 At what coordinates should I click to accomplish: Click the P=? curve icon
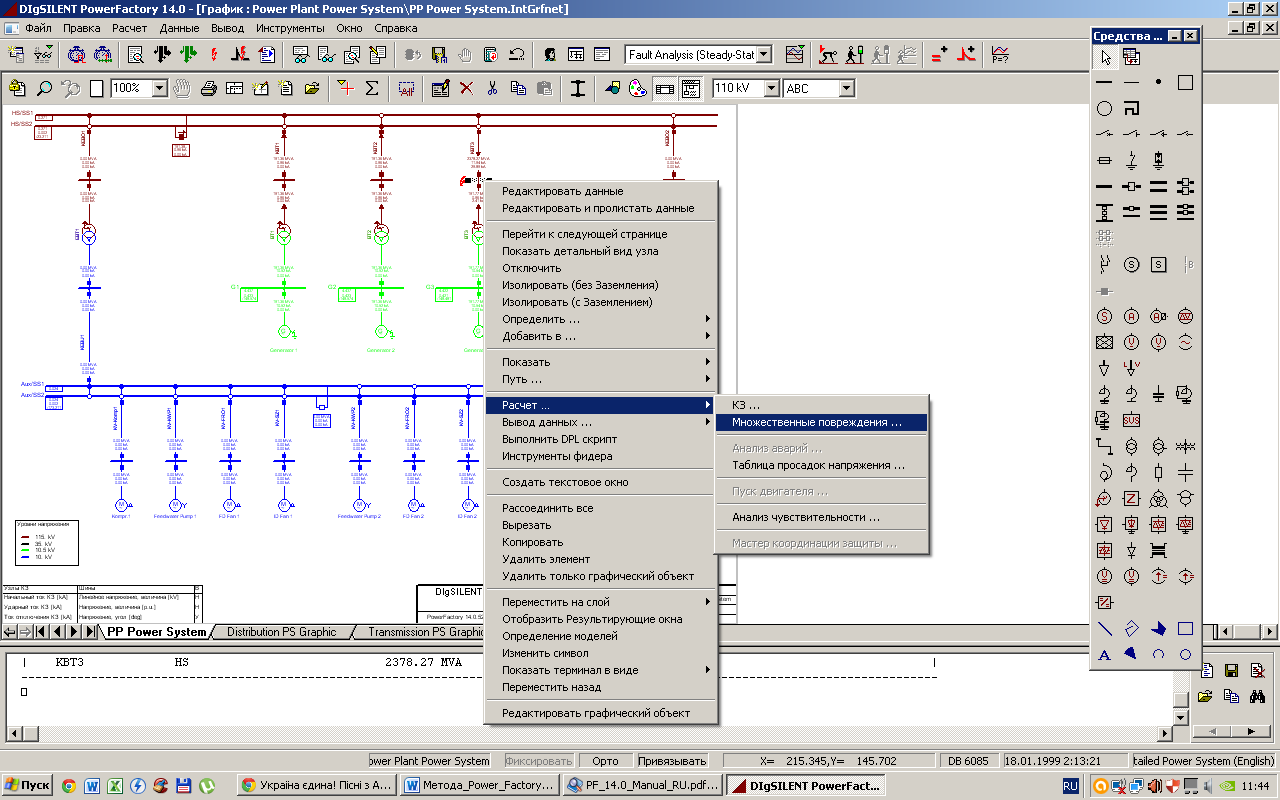point(1001,54)
